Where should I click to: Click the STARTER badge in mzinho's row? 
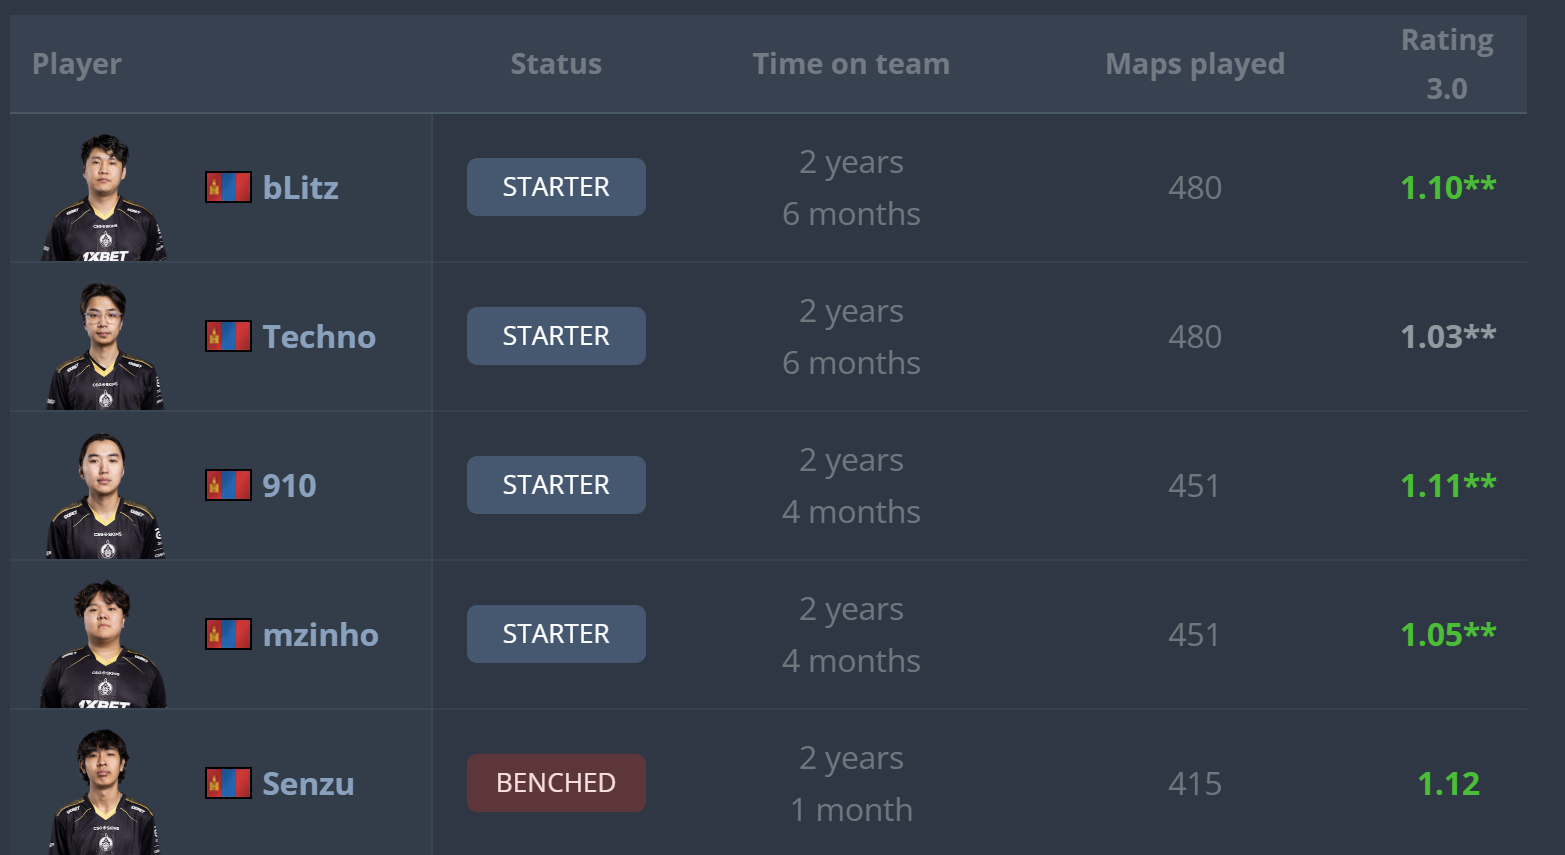(556, 634)
